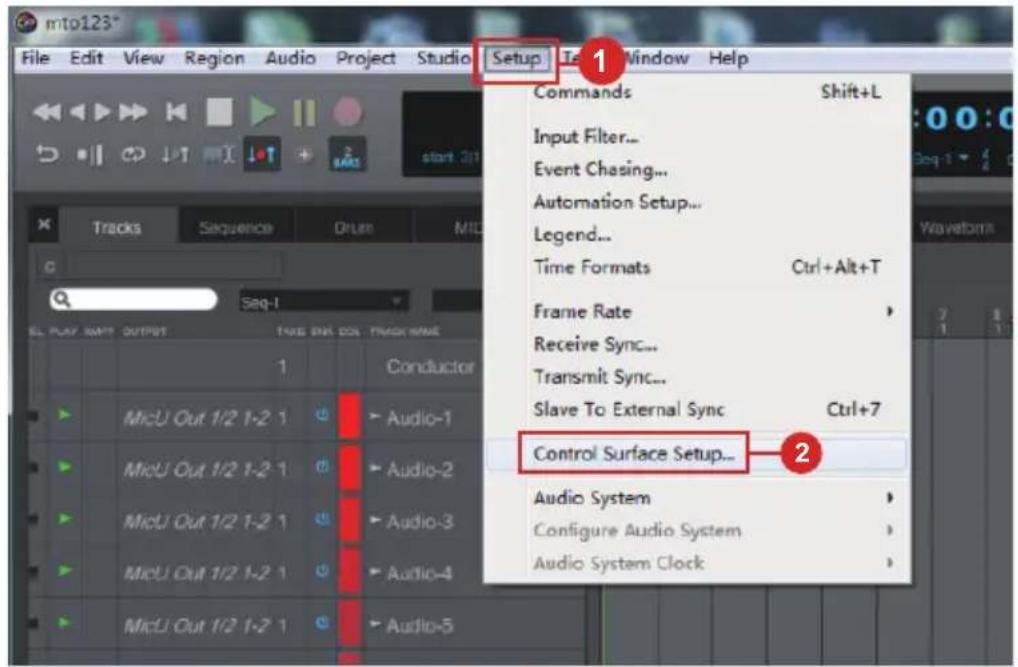Click the red color swatch of Audio-1
Image resolution: width=1018 pixels, height=667 pixels.
(x=349, y=416)
